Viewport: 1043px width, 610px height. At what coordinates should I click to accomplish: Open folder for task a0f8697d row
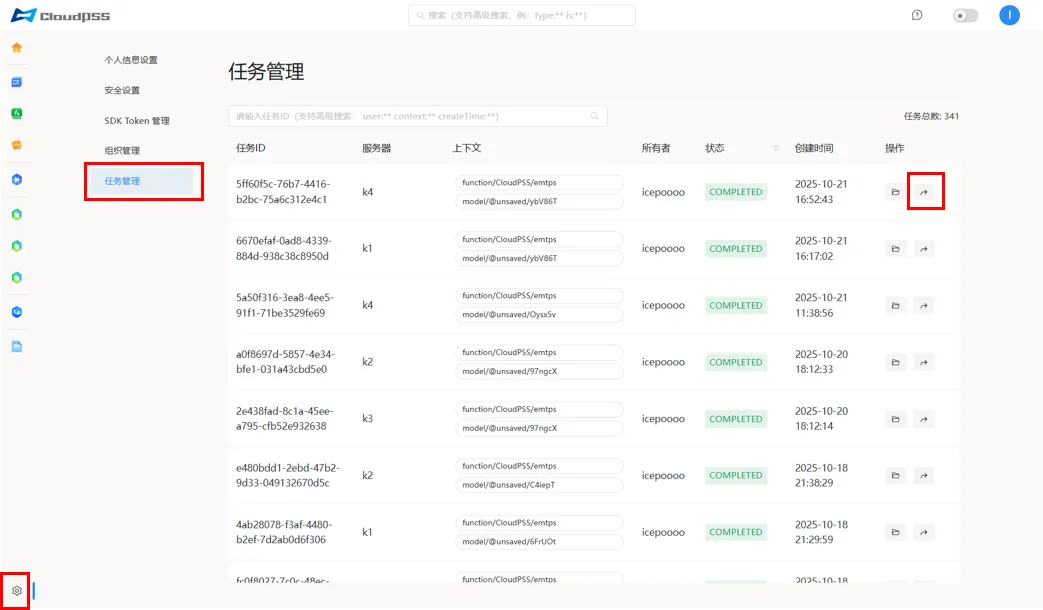tap(896, 362)
